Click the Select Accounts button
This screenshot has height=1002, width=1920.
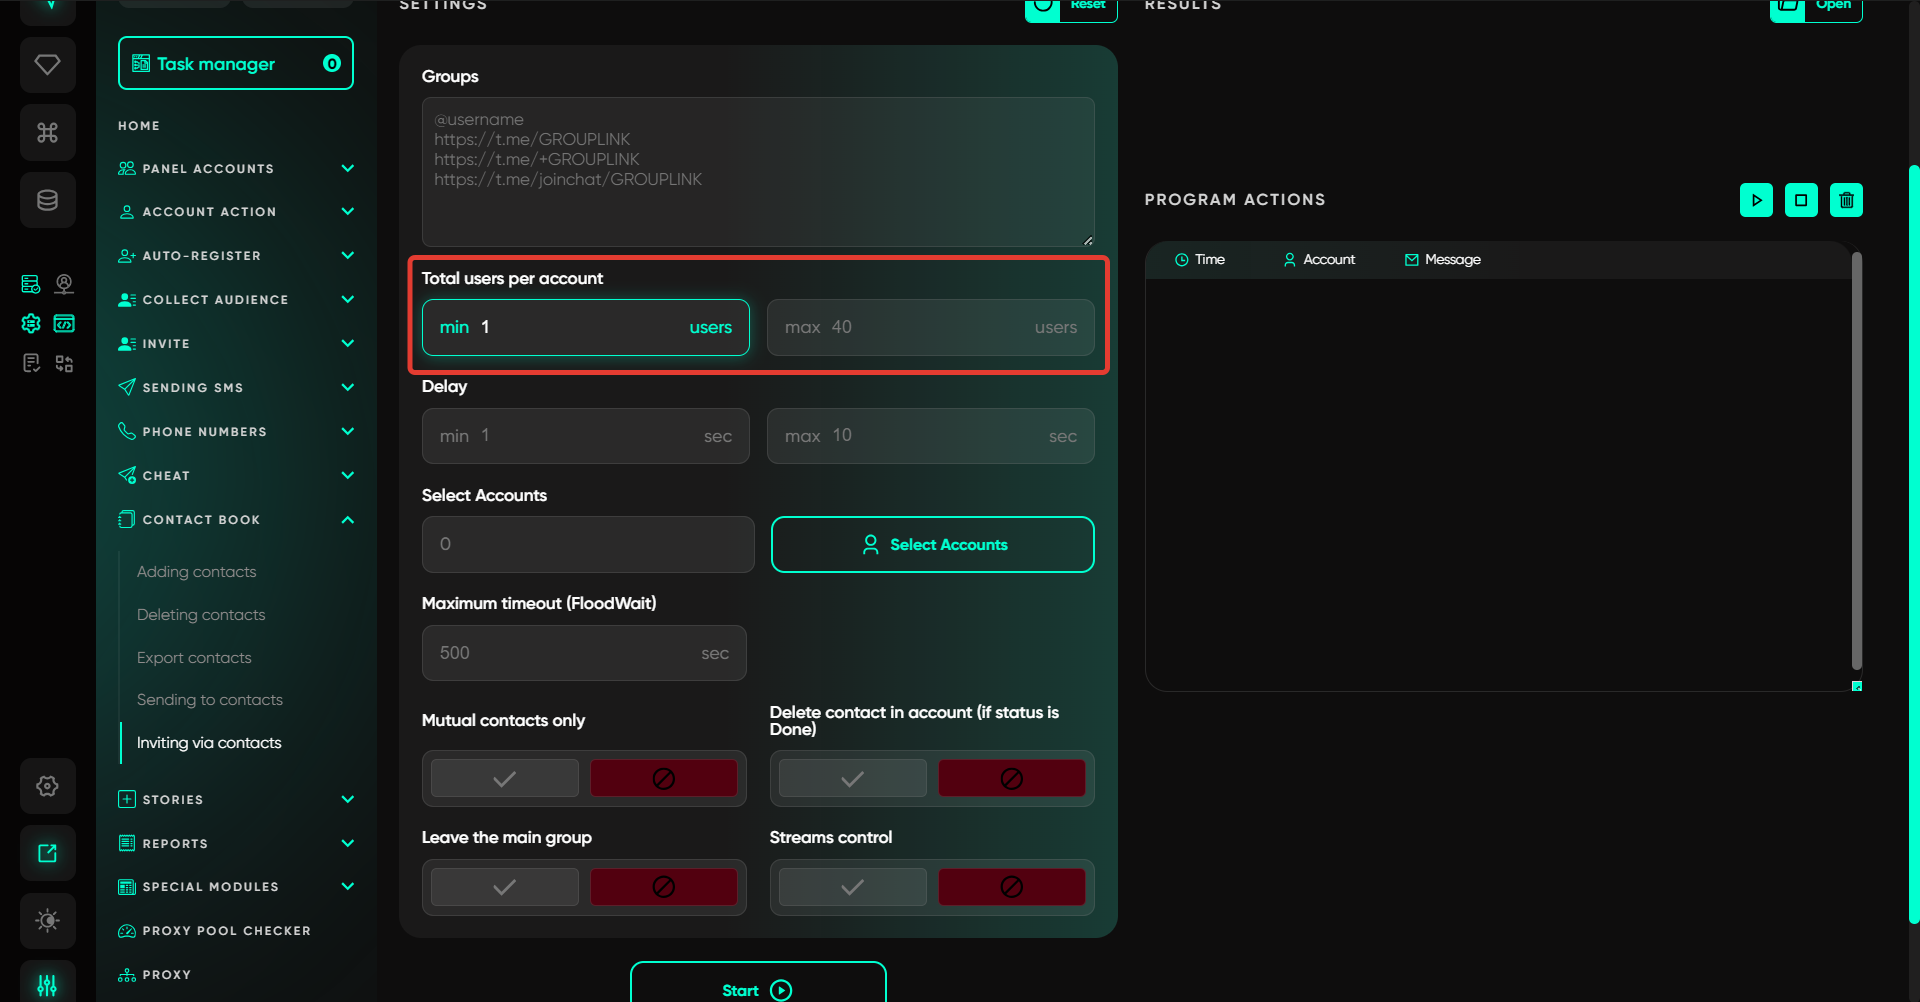pos(932,544)
